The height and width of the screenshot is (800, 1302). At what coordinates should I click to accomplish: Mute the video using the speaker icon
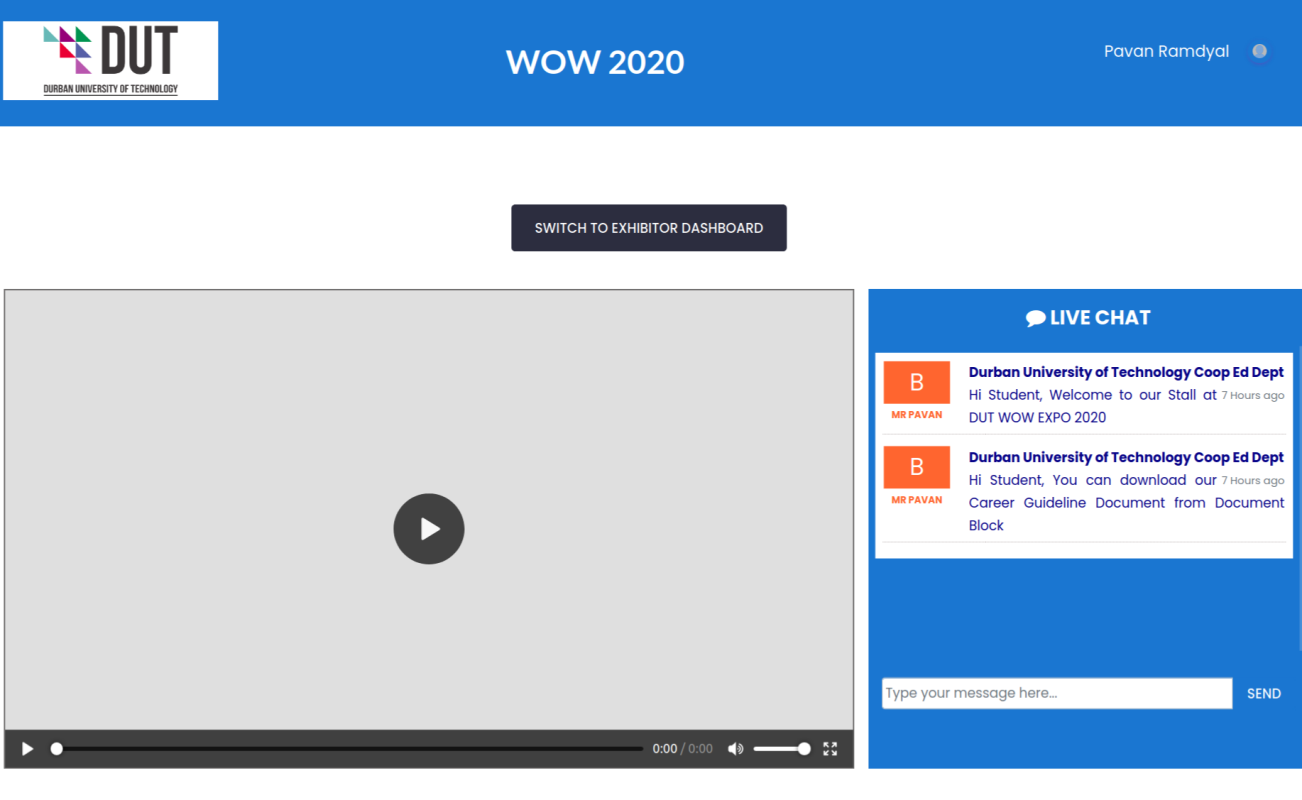click(735, 749)
